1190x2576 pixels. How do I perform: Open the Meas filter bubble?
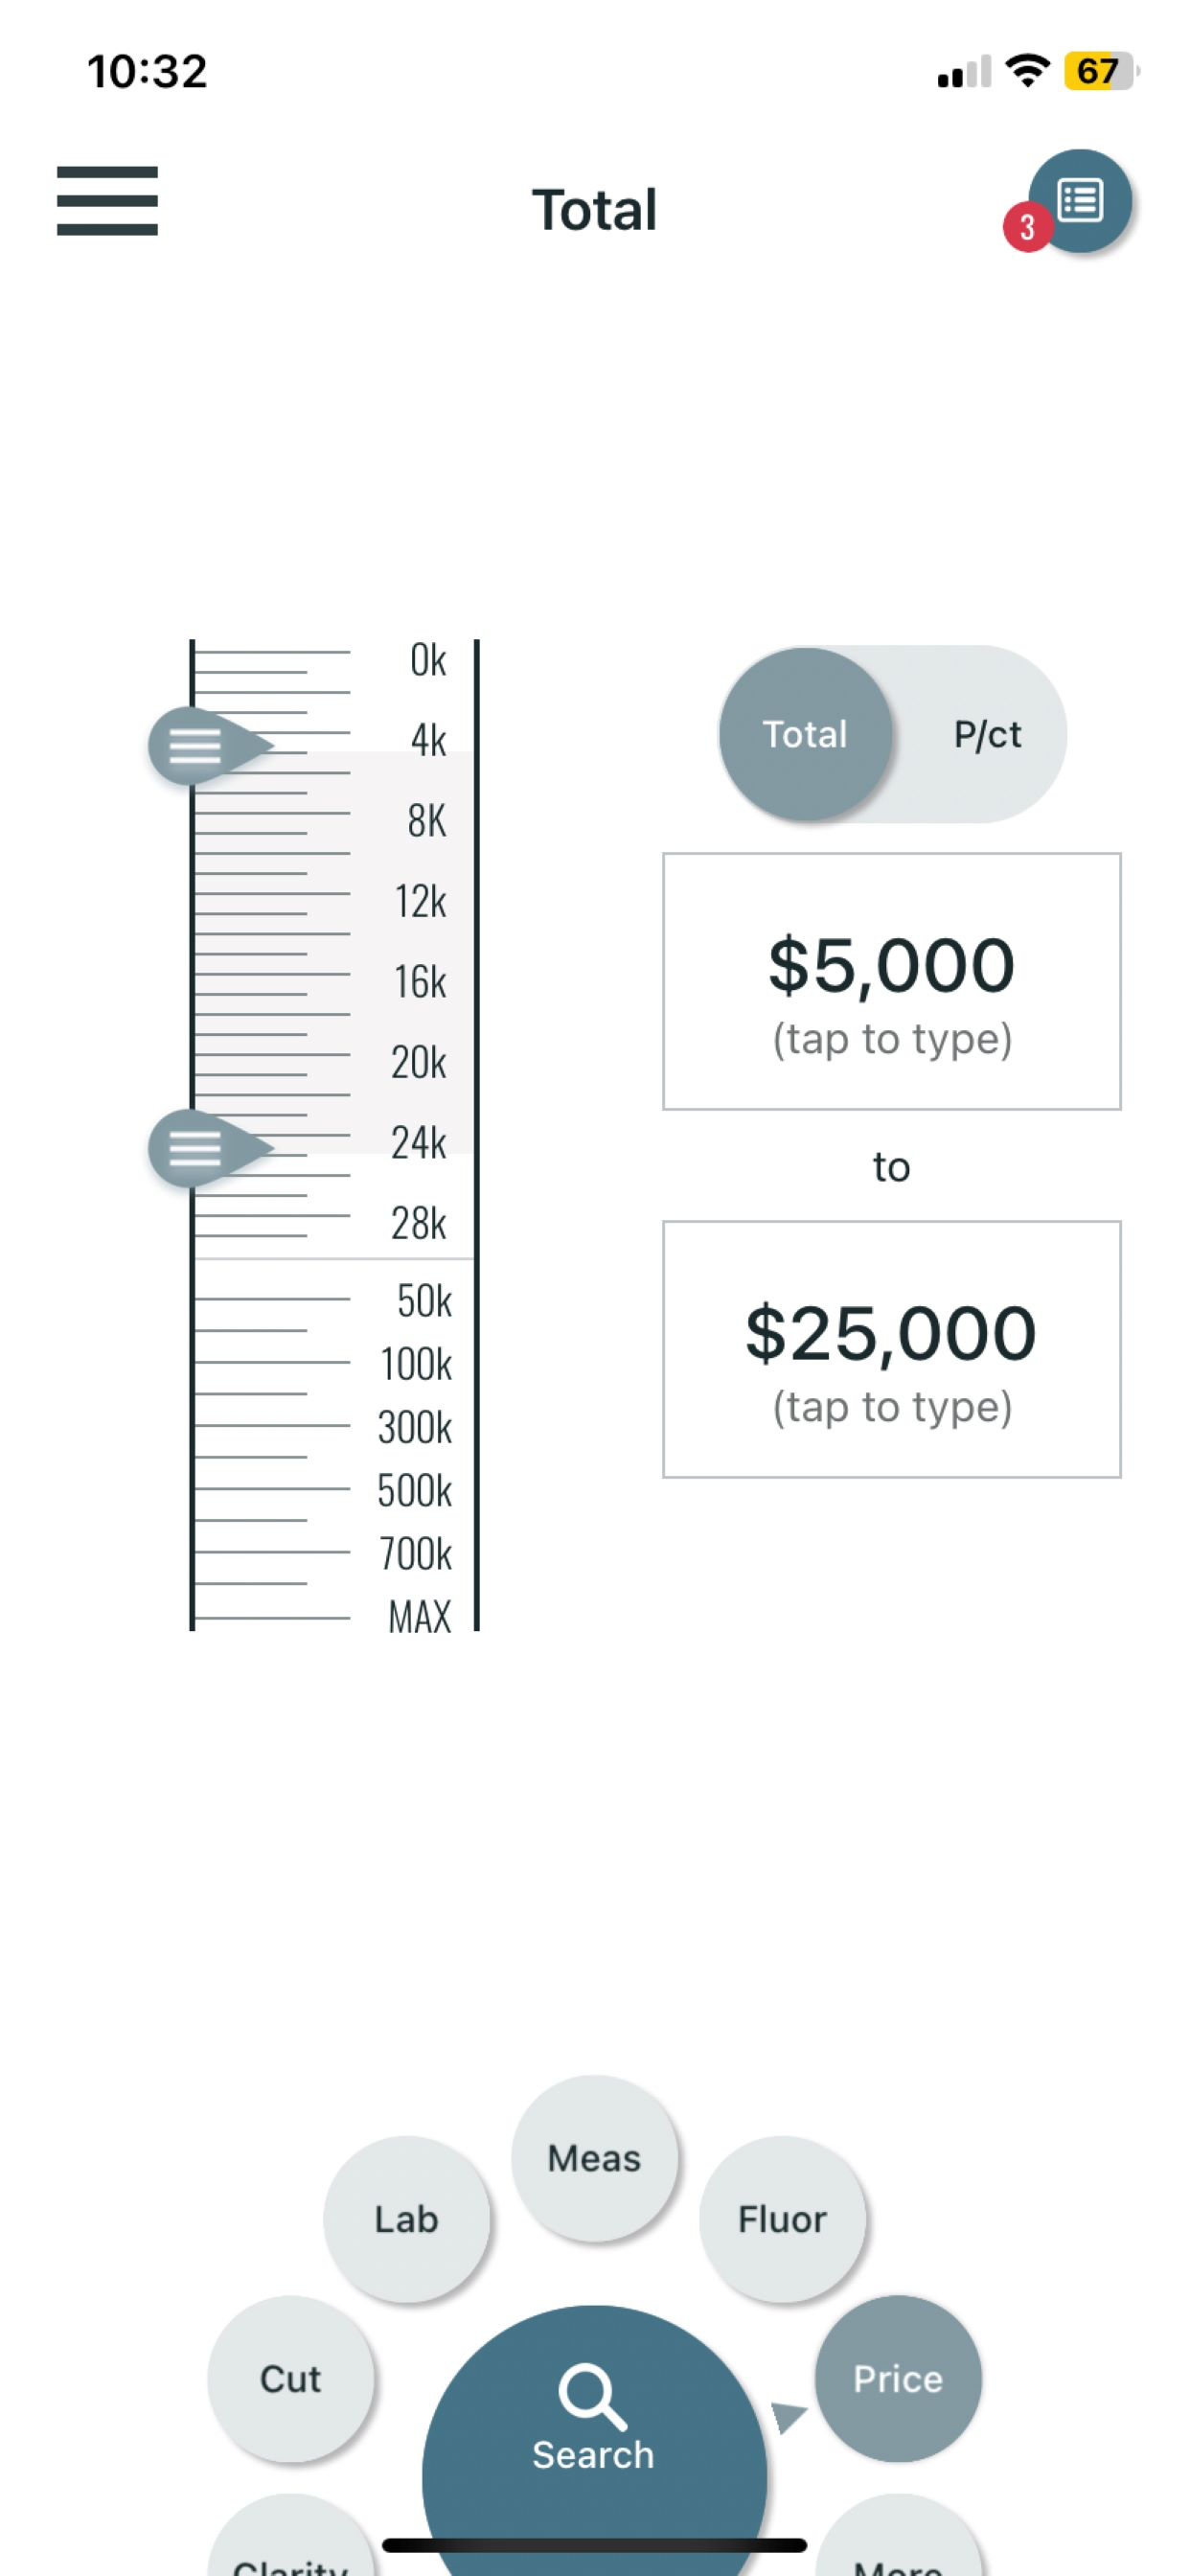tap(594, 2158)
